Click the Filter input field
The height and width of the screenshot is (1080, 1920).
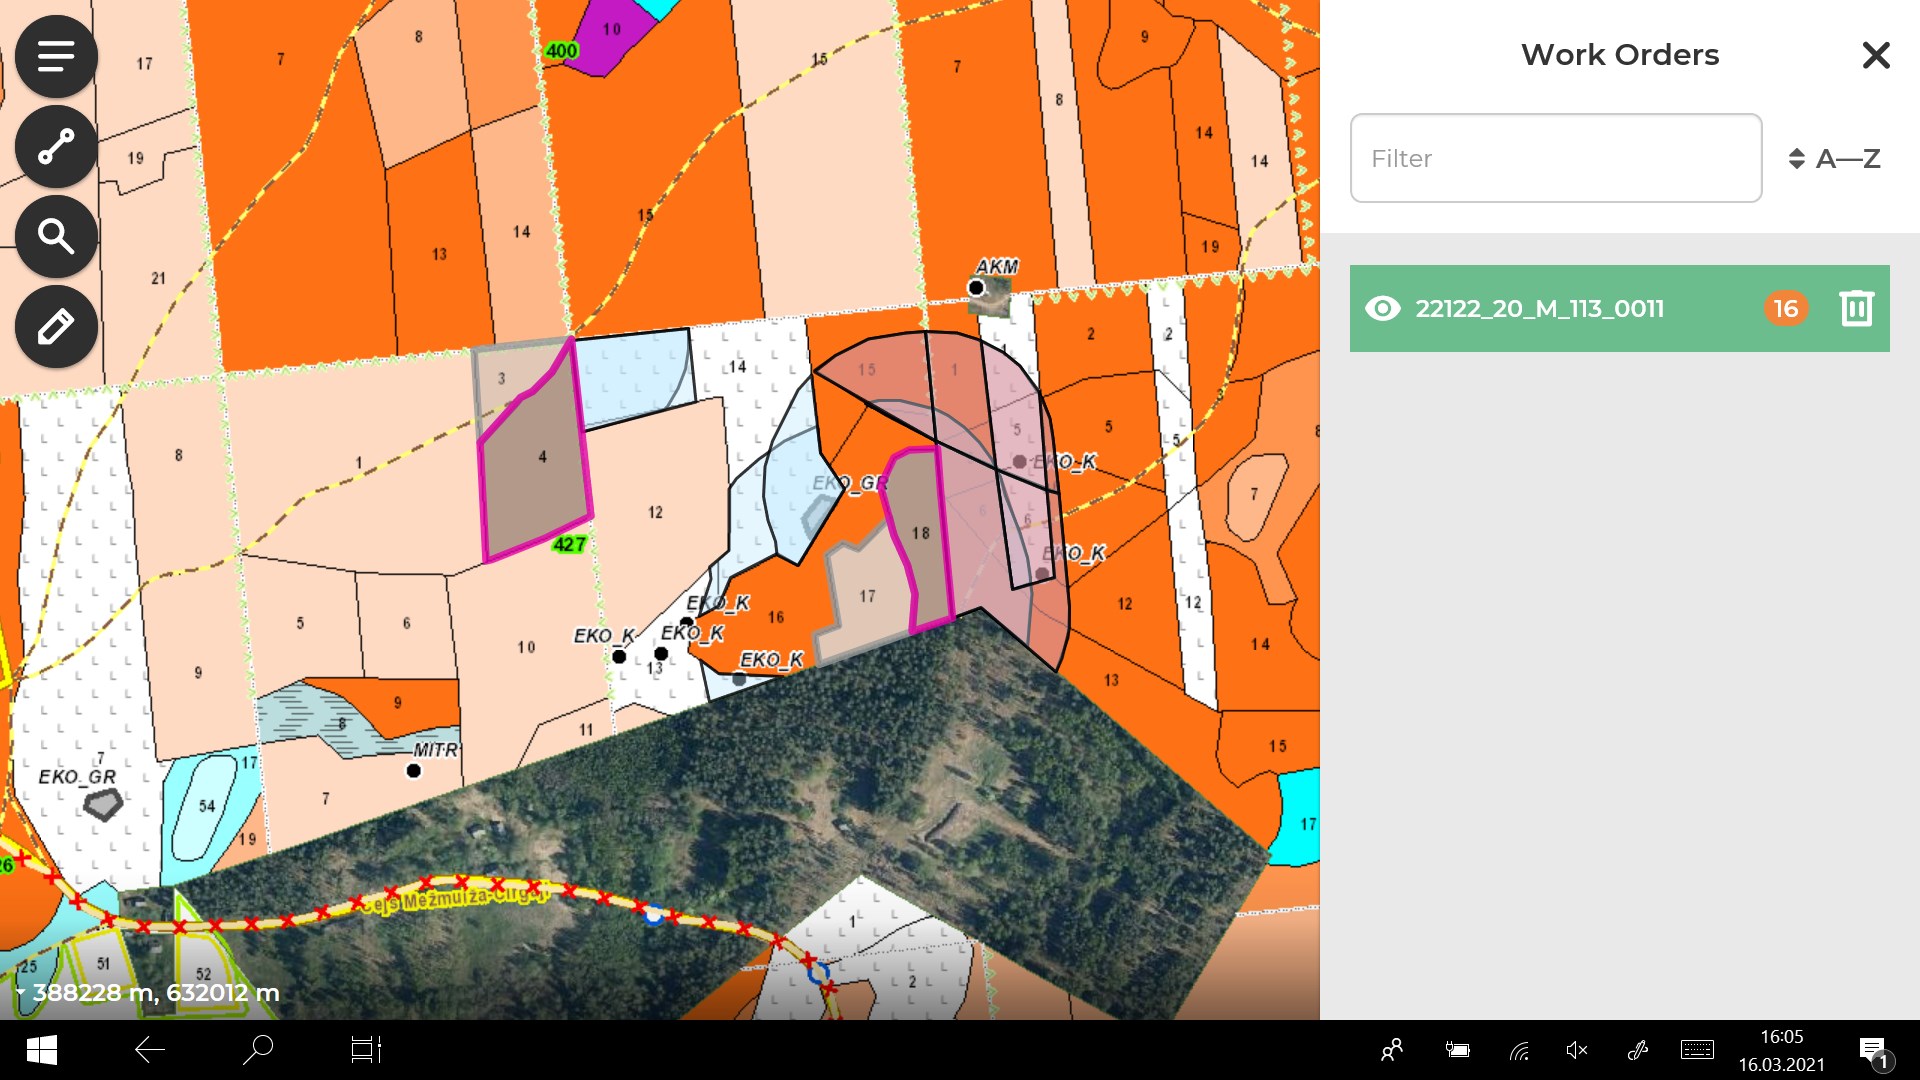(x=1555, y=158)
